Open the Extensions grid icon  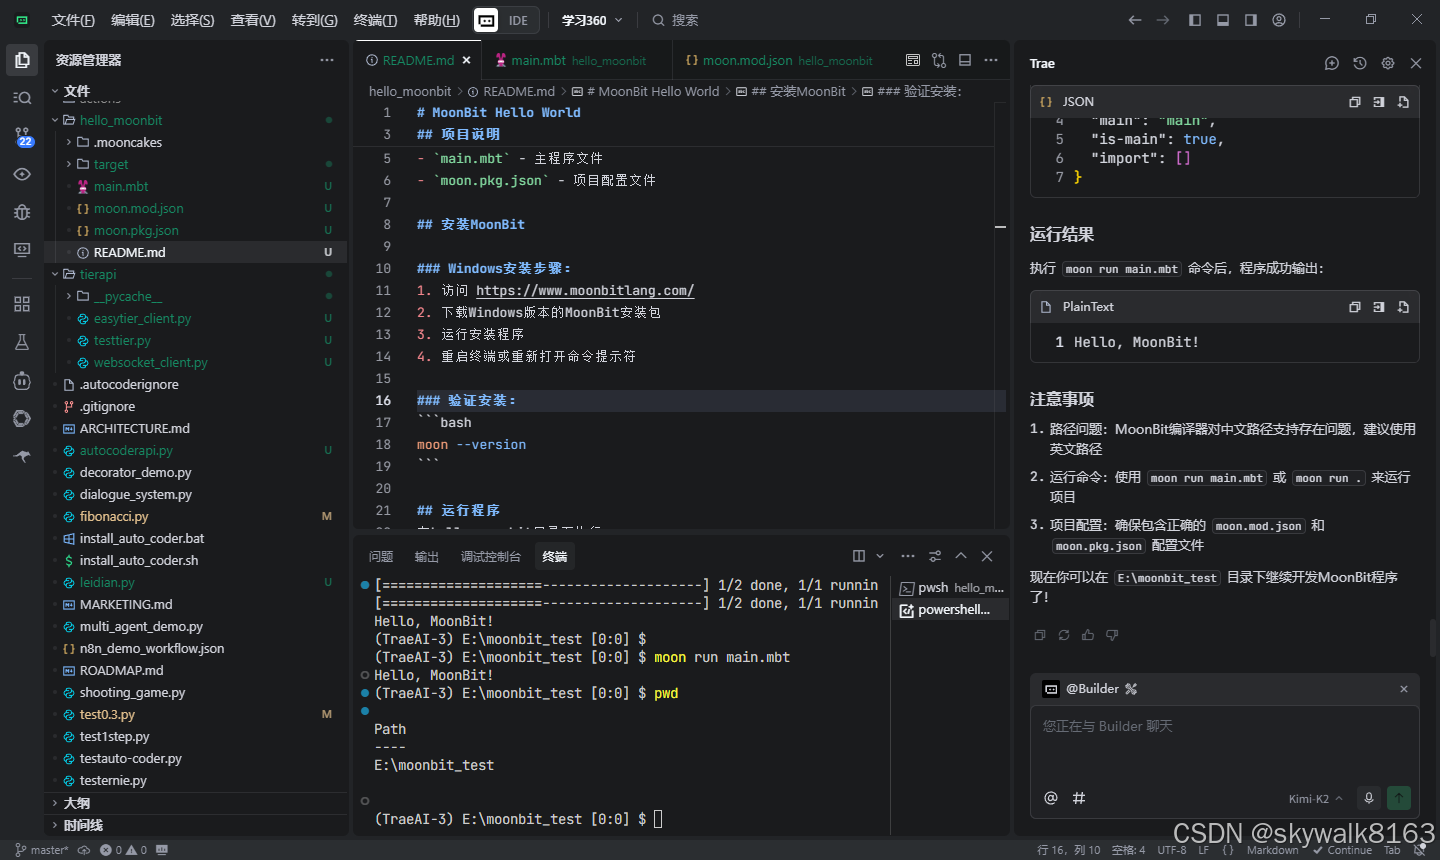click(22, 304)
